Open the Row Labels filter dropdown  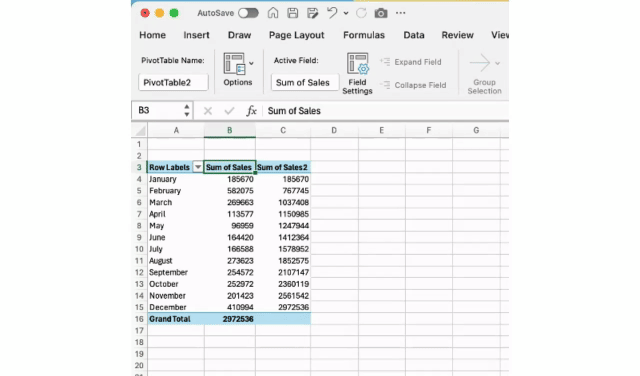click(x=198, y=167)
